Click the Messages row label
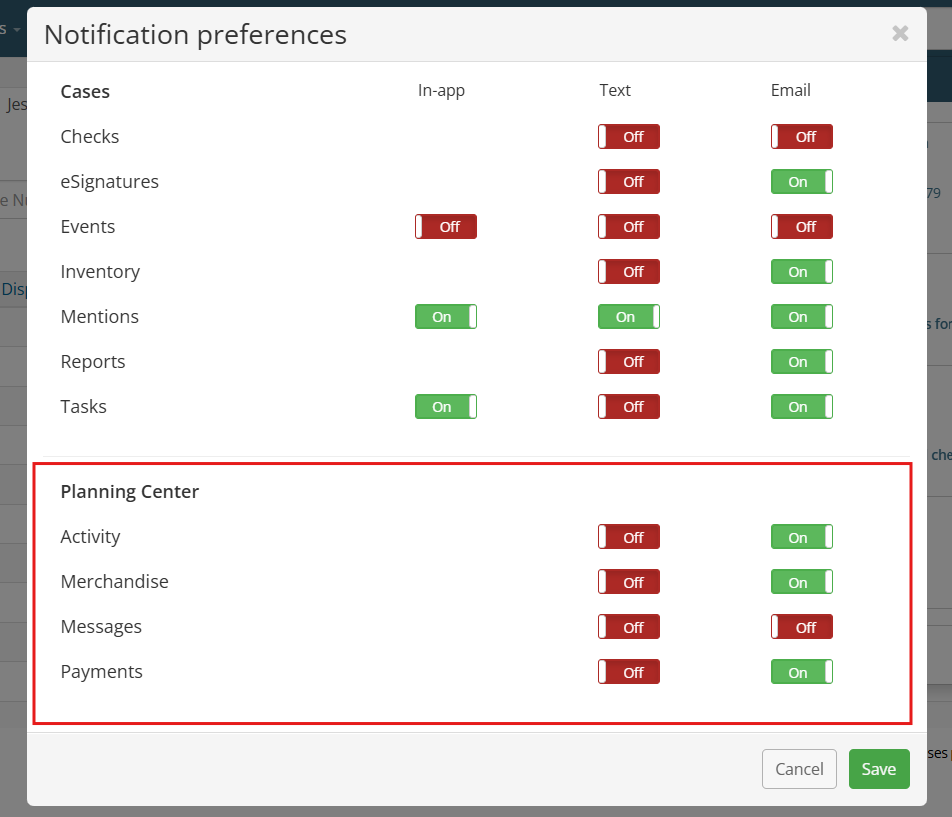Image resolution: width=952 pixels, height=817 pixels. tap(101, 626)
